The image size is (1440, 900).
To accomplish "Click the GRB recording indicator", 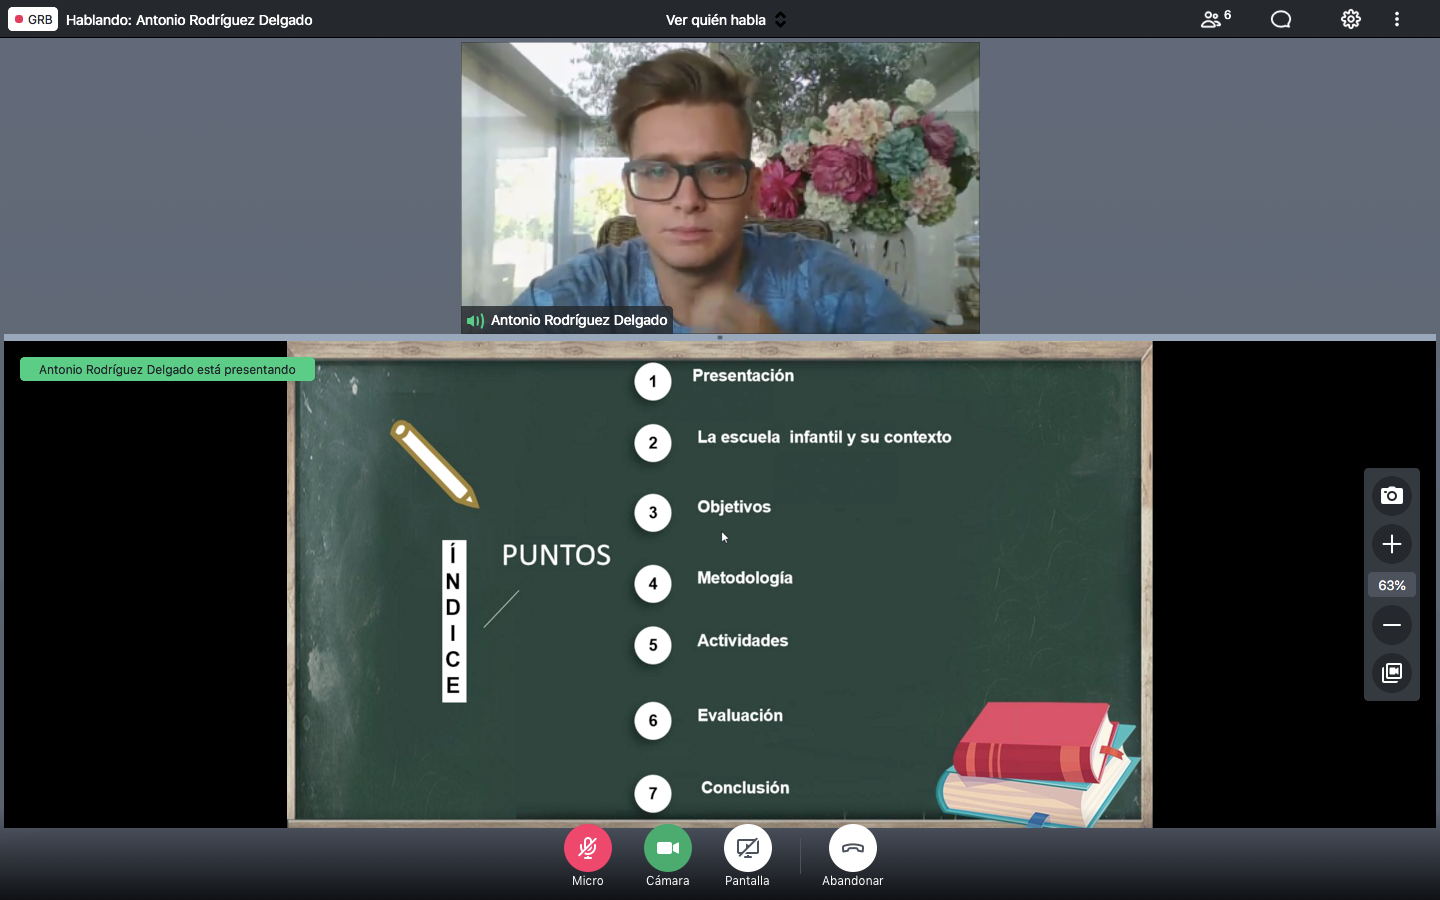I will 33,19.
